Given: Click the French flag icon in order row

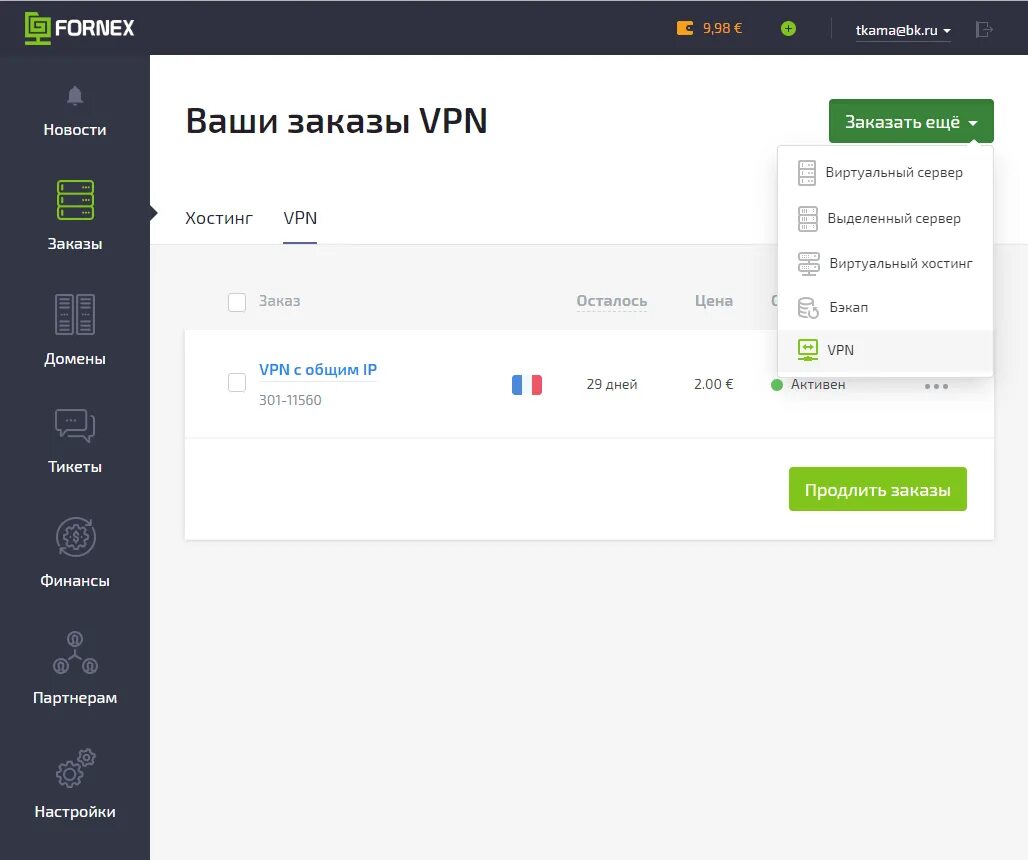Looking at the screenshot, I should point(527,385).
